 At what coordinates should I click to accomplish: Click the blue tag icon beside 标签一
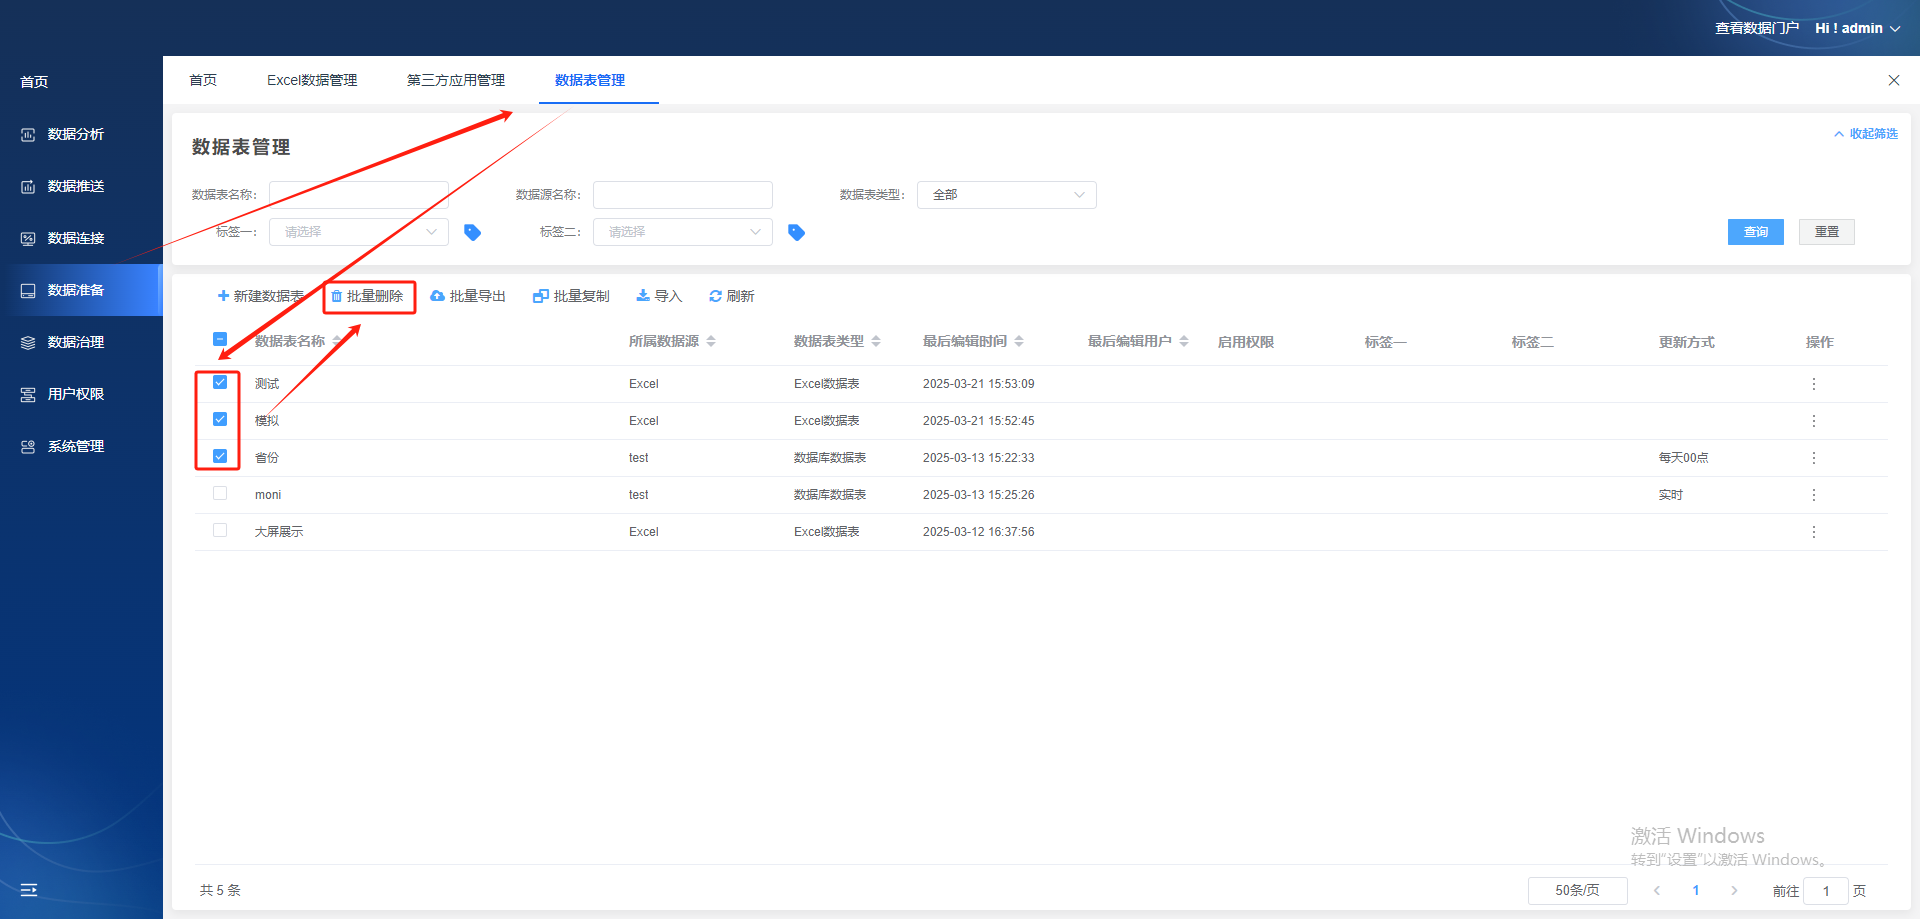(x=472, y=232)
